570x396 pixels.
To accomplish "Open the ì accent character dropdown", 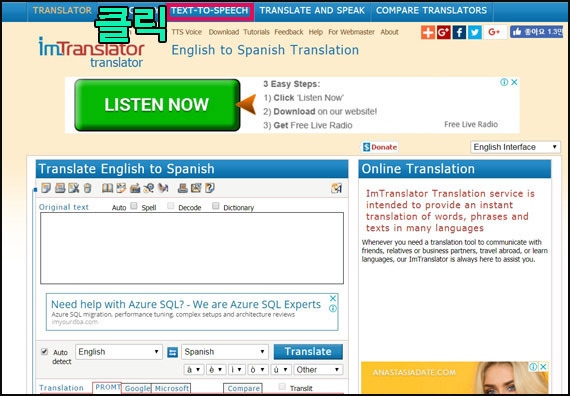I will [237, 370].
